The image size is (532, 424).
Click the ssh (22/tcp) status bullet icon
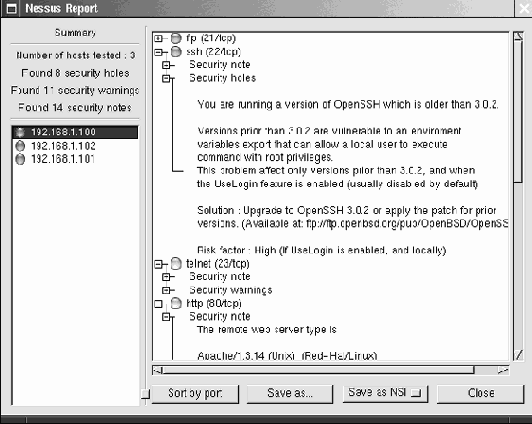pyautogui.click(x=176, y=52)
